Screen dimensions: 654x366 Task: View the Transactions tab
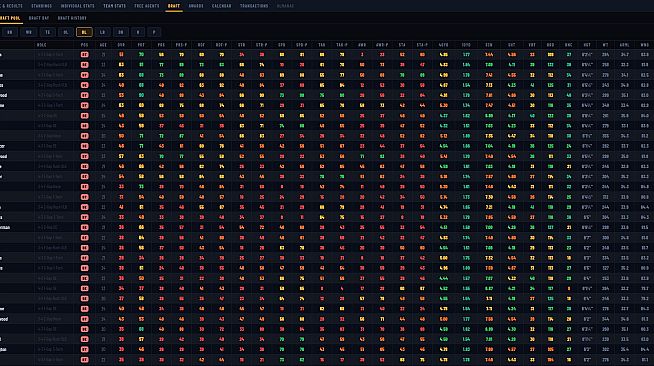[254, 6]
